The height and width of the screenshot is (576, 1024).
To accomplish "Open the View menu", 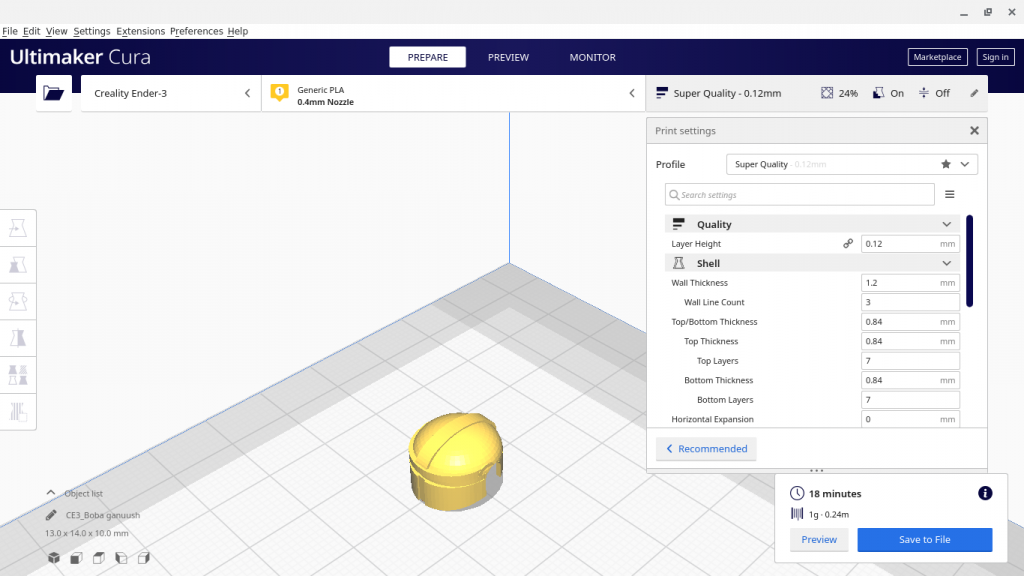I will click(56, 31).
